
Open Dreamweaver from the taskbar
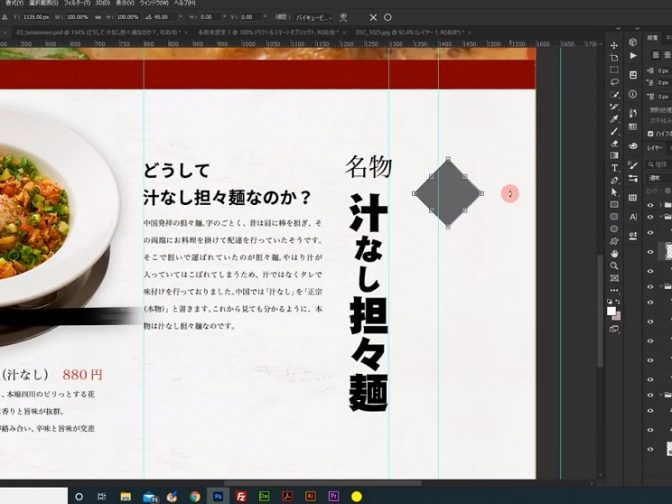264,496
